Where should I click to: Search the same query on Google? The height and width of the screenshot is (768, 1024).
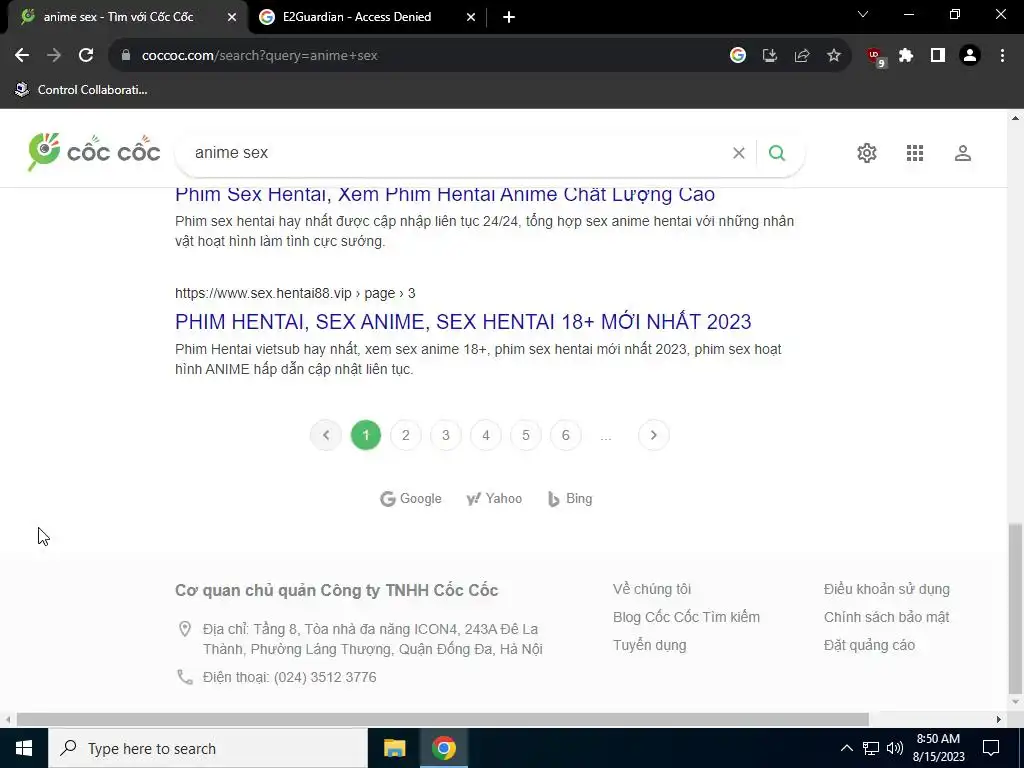point(411,499)
